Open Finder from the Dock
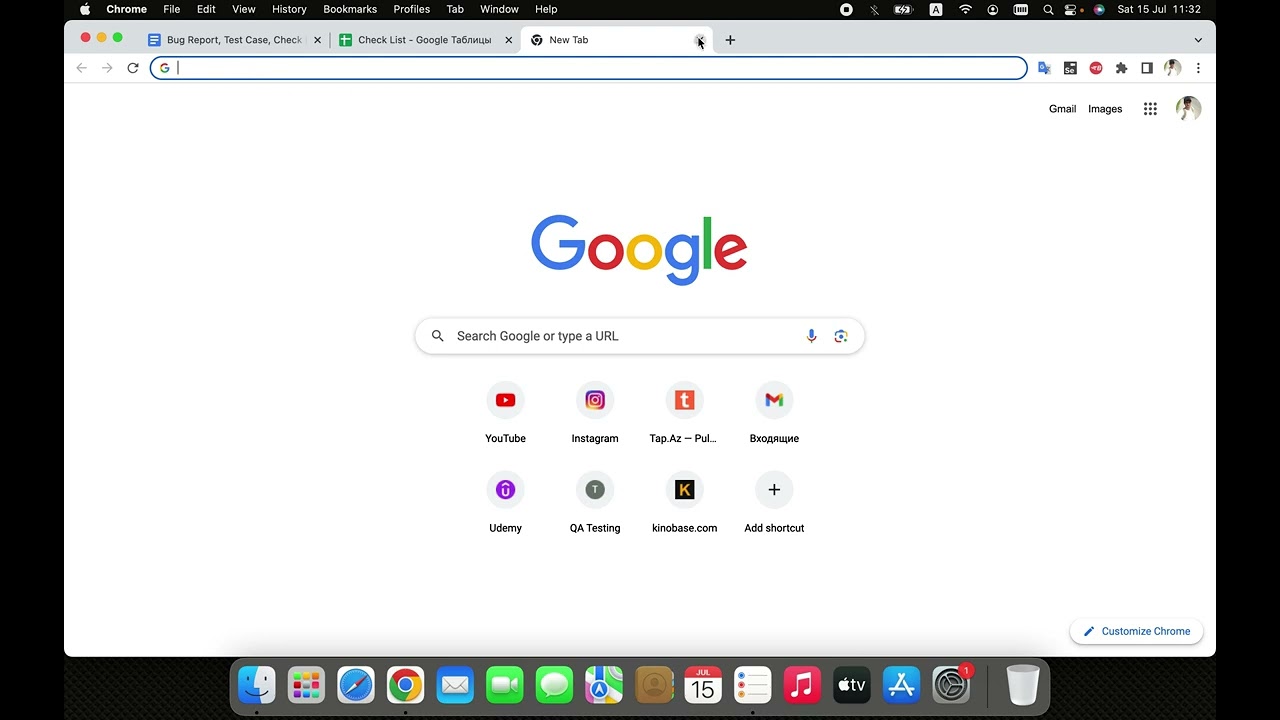Image resolution: width=1280 pixels, height=720 pixels. [x=257, y=685]
